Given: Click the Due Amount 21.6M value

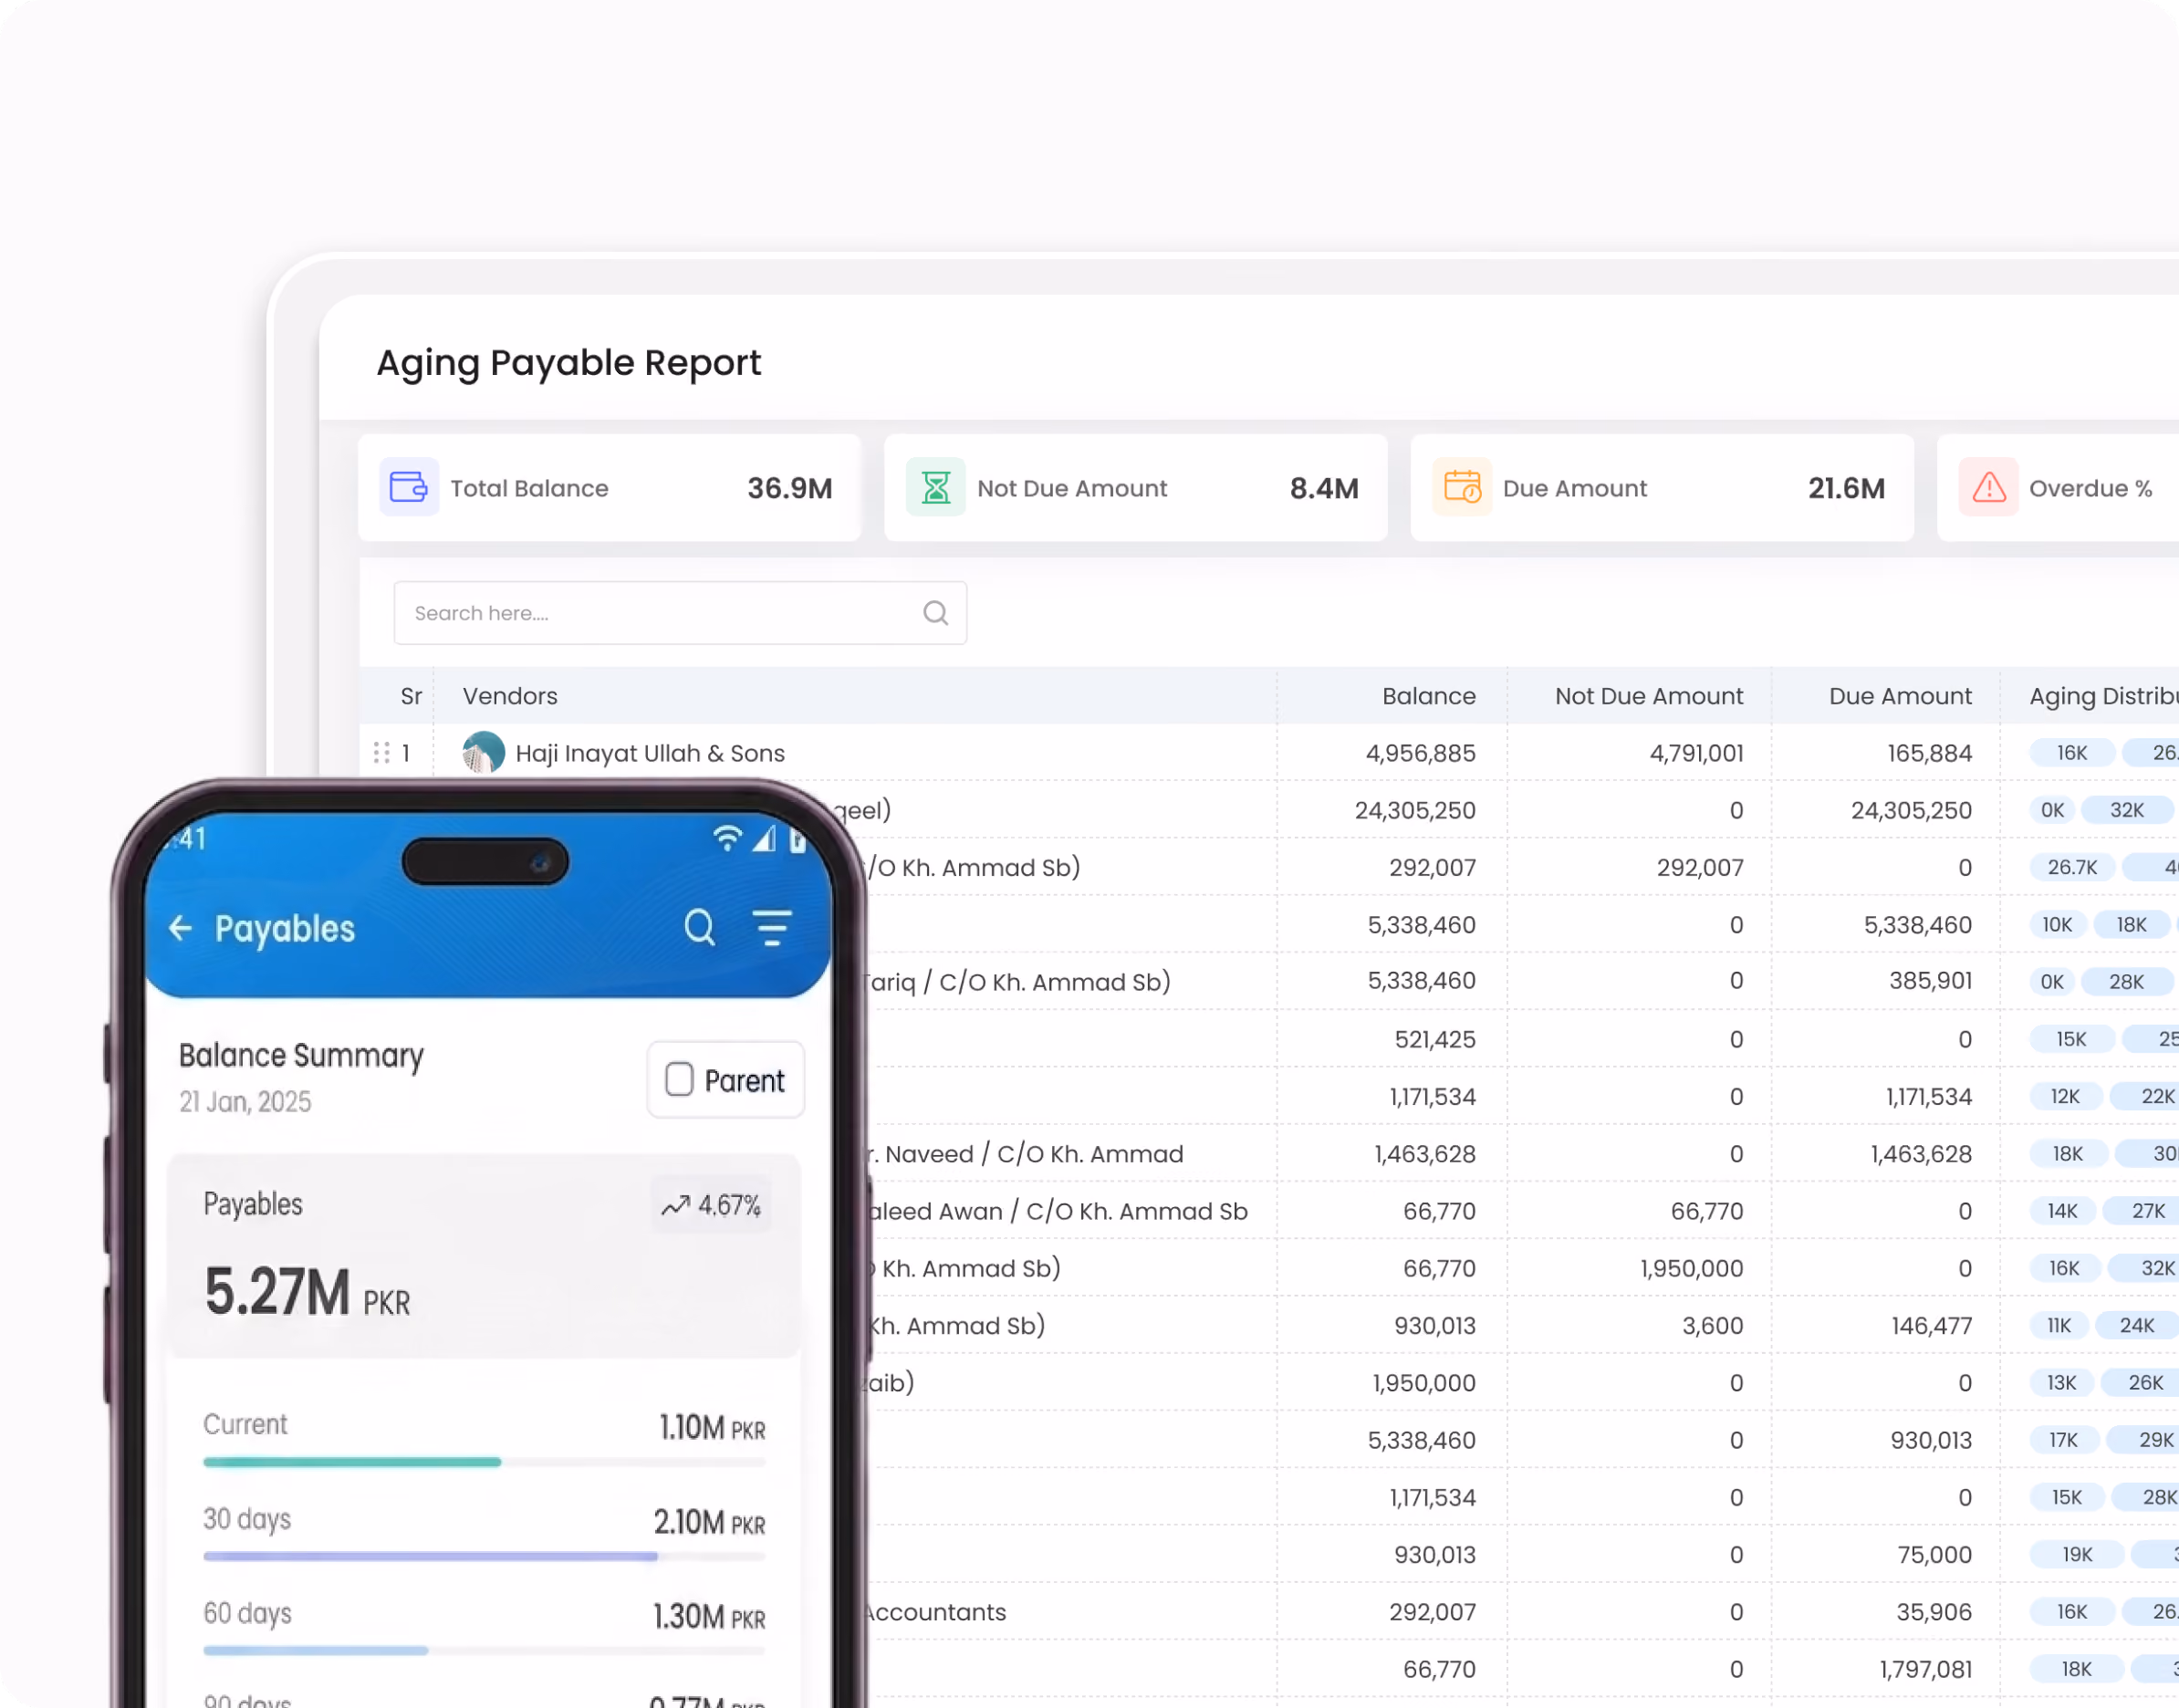Looking at the screenshot, I should [1845, 488].
